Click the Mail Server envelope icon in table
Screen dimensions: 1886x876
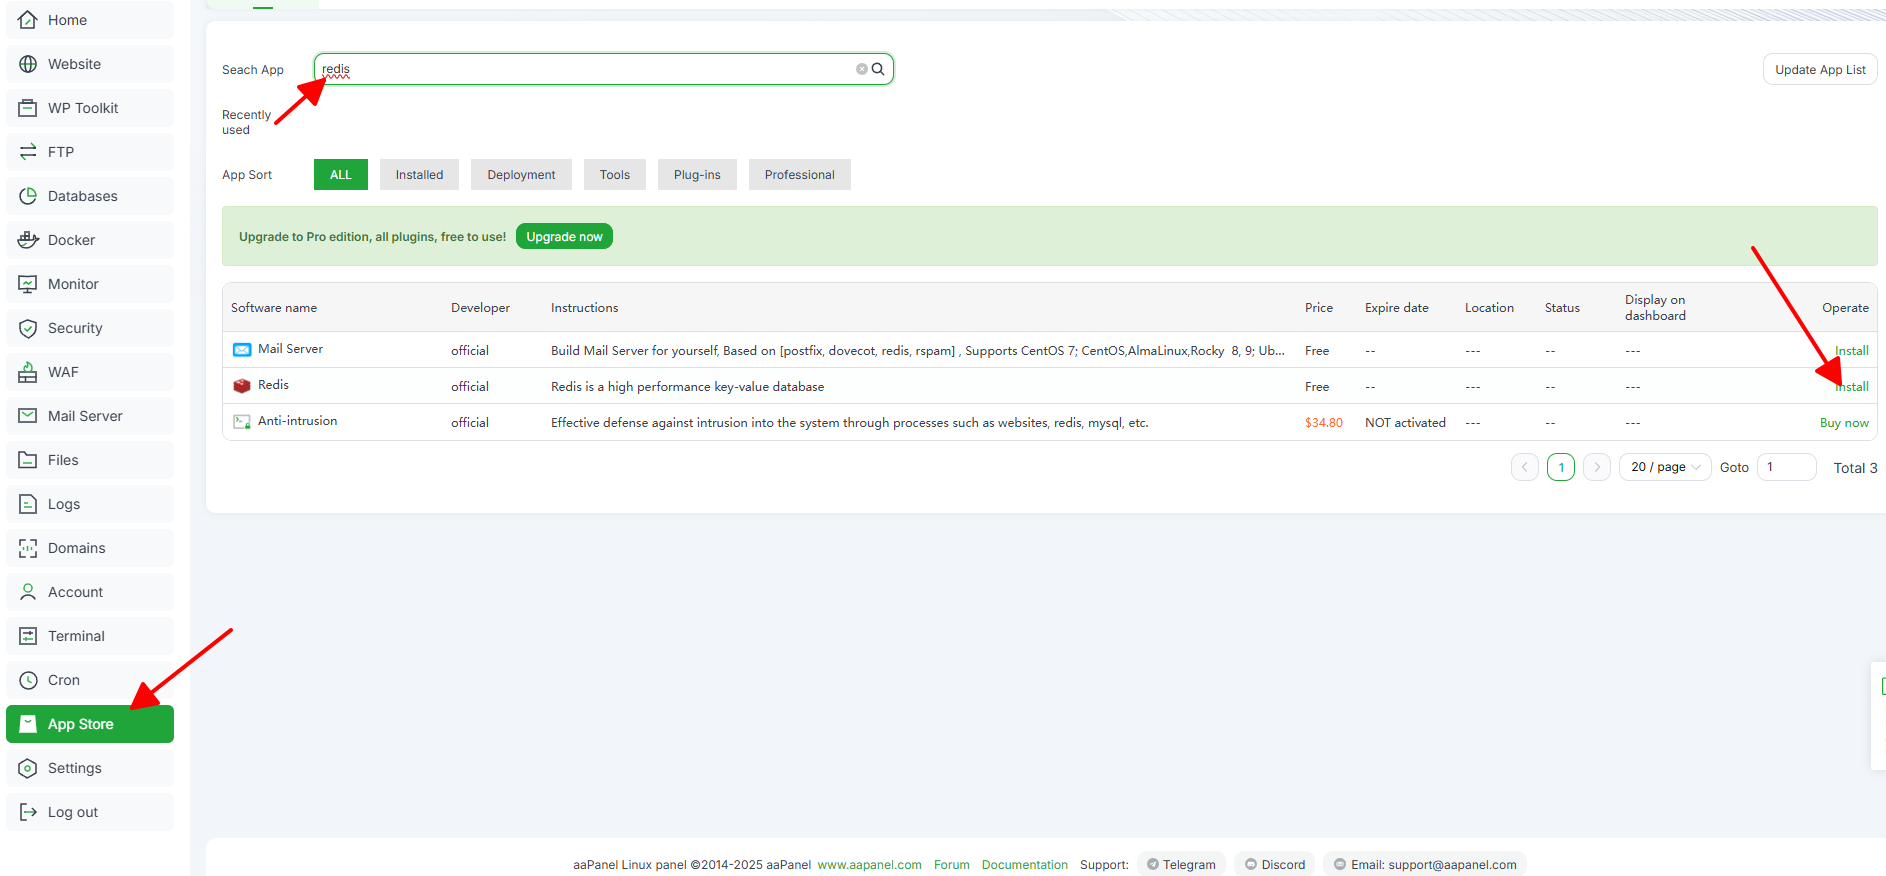241,350
